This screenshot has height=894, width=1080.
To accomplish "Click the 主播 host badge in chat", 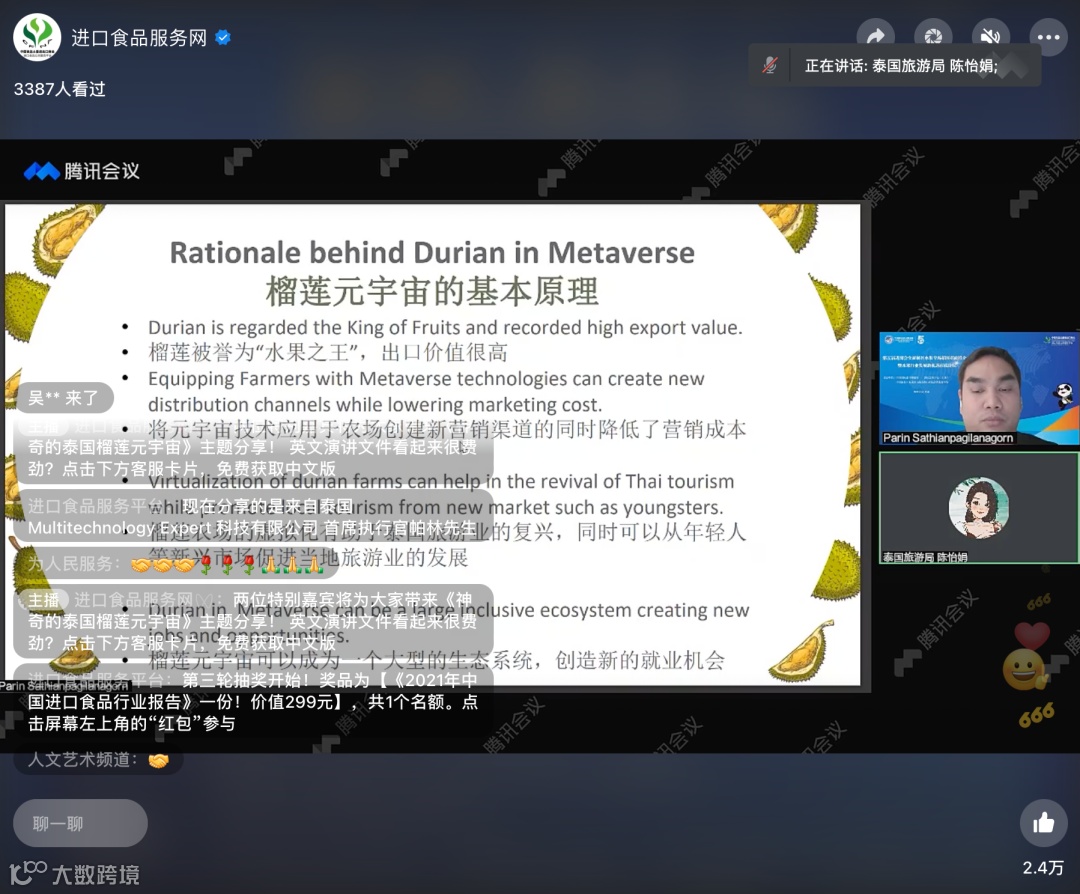I will 43,600.
